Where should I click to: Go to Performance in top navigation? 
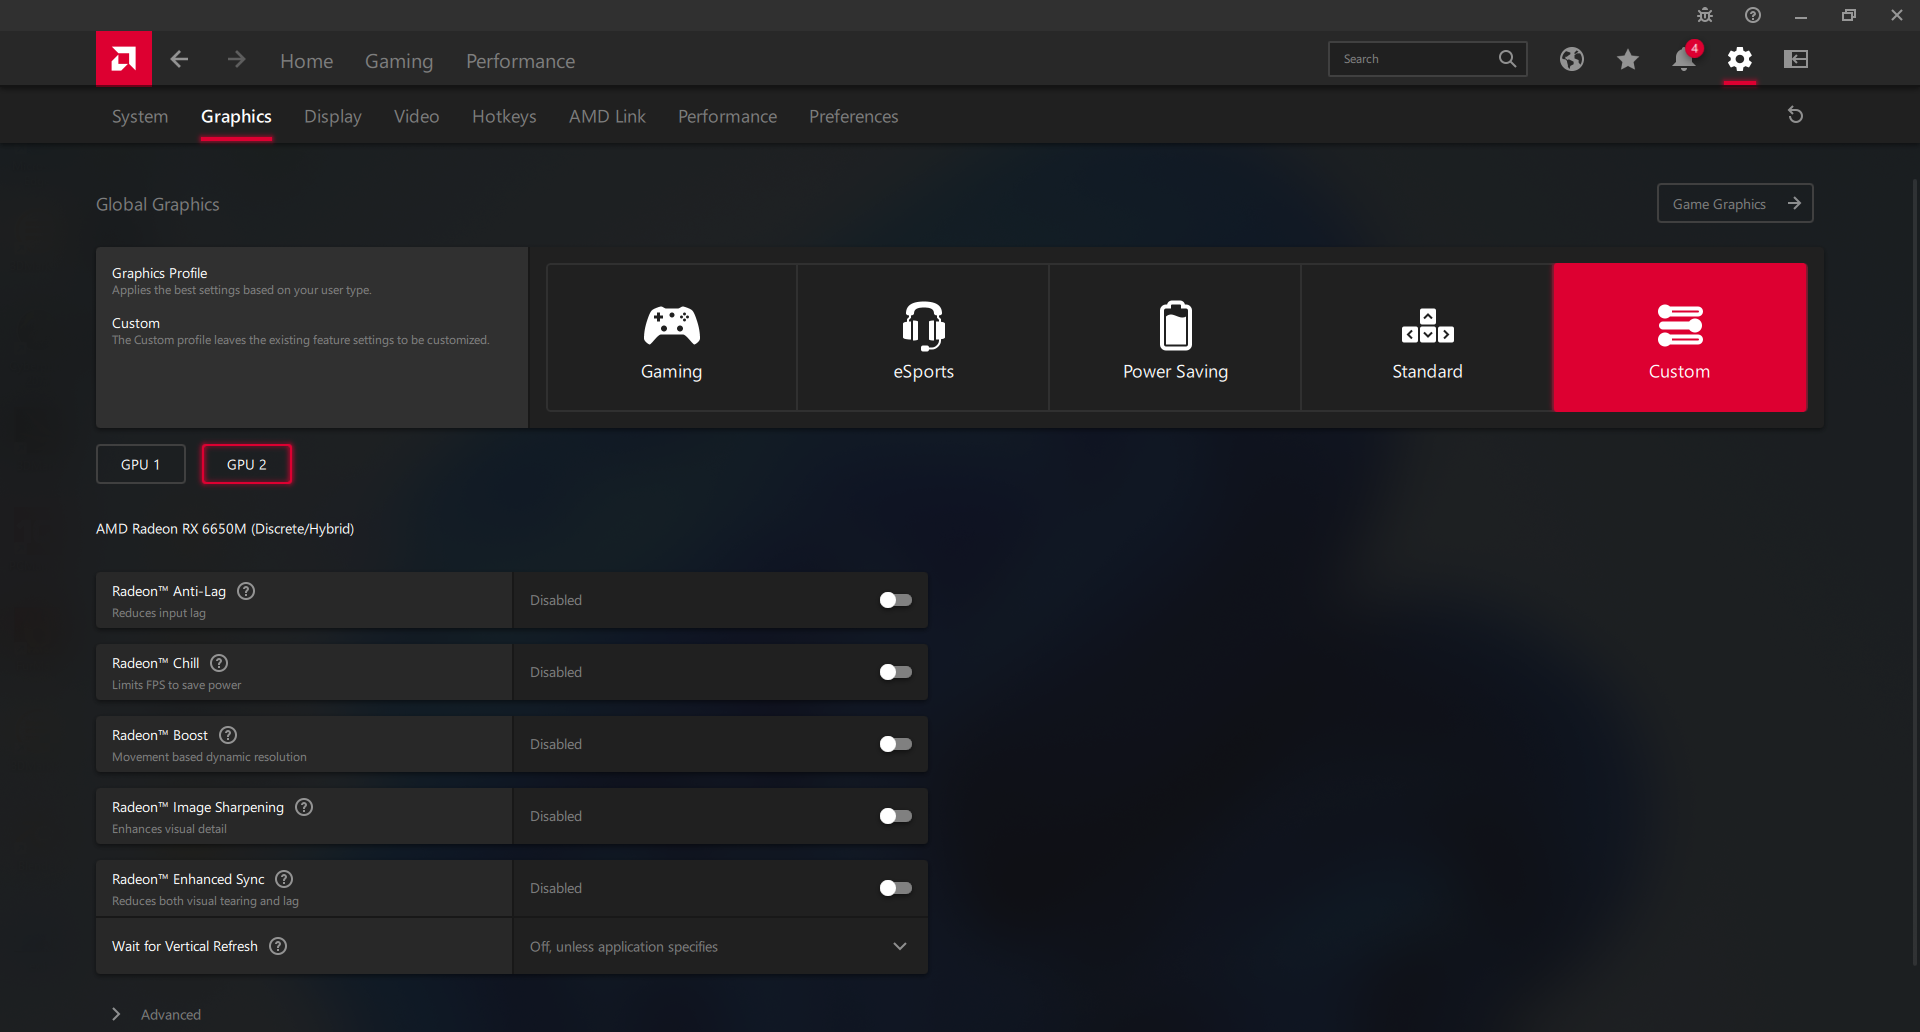coord(520,61)
